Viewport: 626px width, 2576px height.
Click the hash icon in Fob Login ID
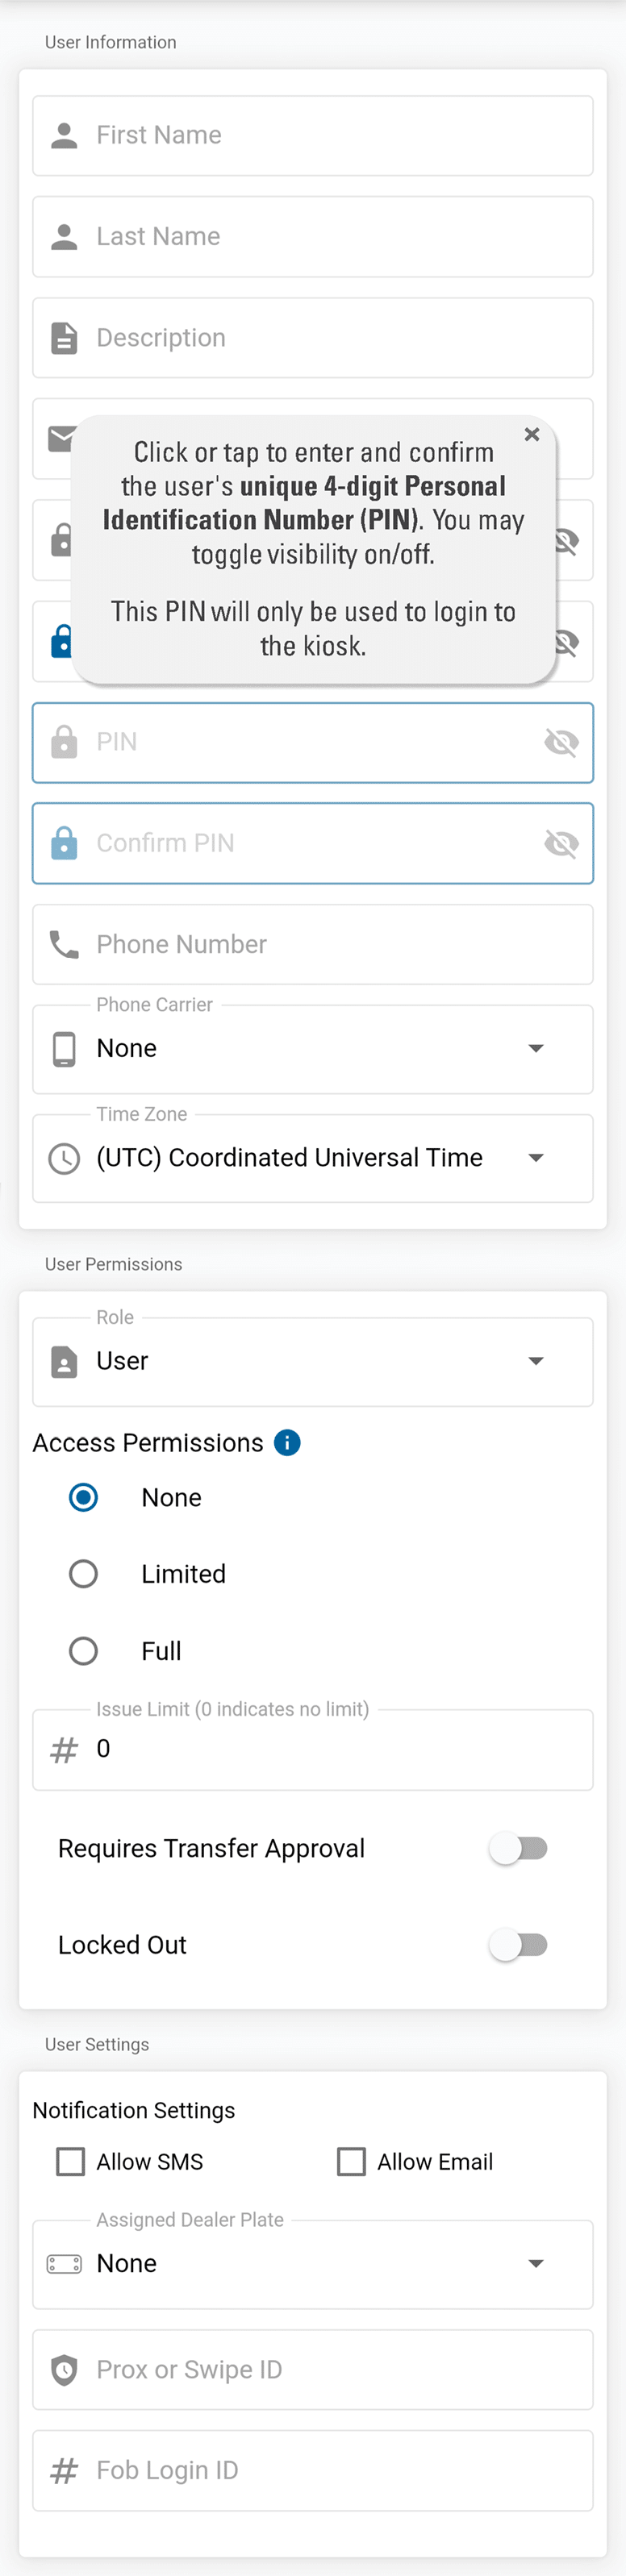pos(64,2470)
